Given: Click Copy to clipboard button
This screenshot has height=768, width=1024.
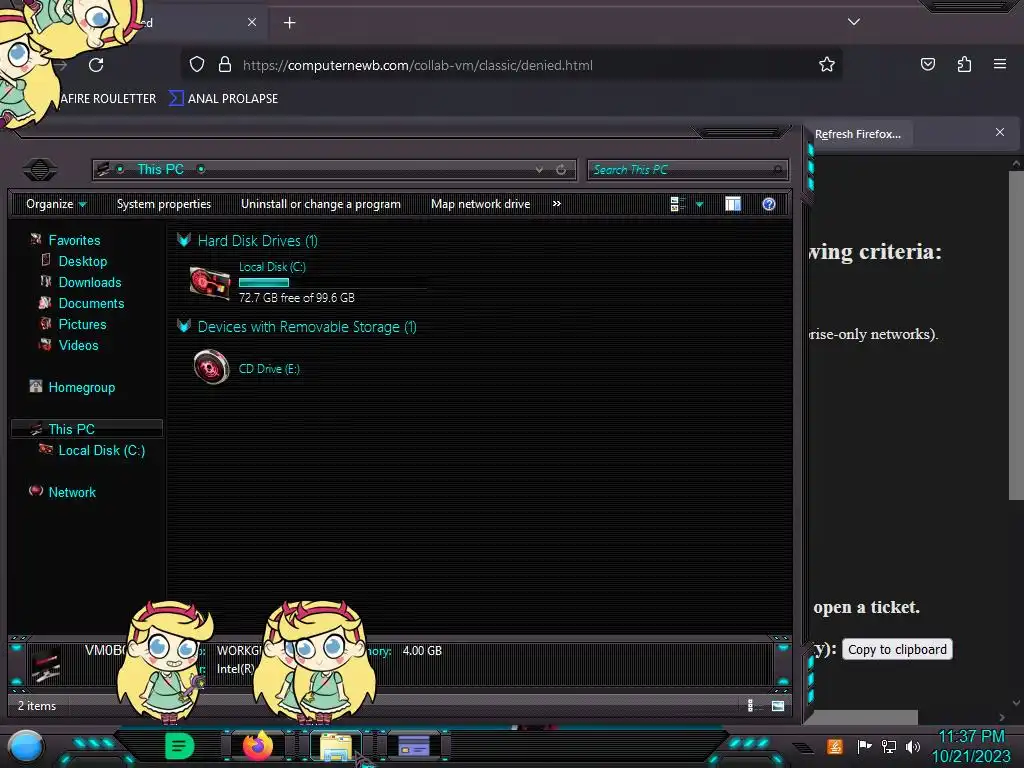Looking at the screenshot, I should 897,649.
